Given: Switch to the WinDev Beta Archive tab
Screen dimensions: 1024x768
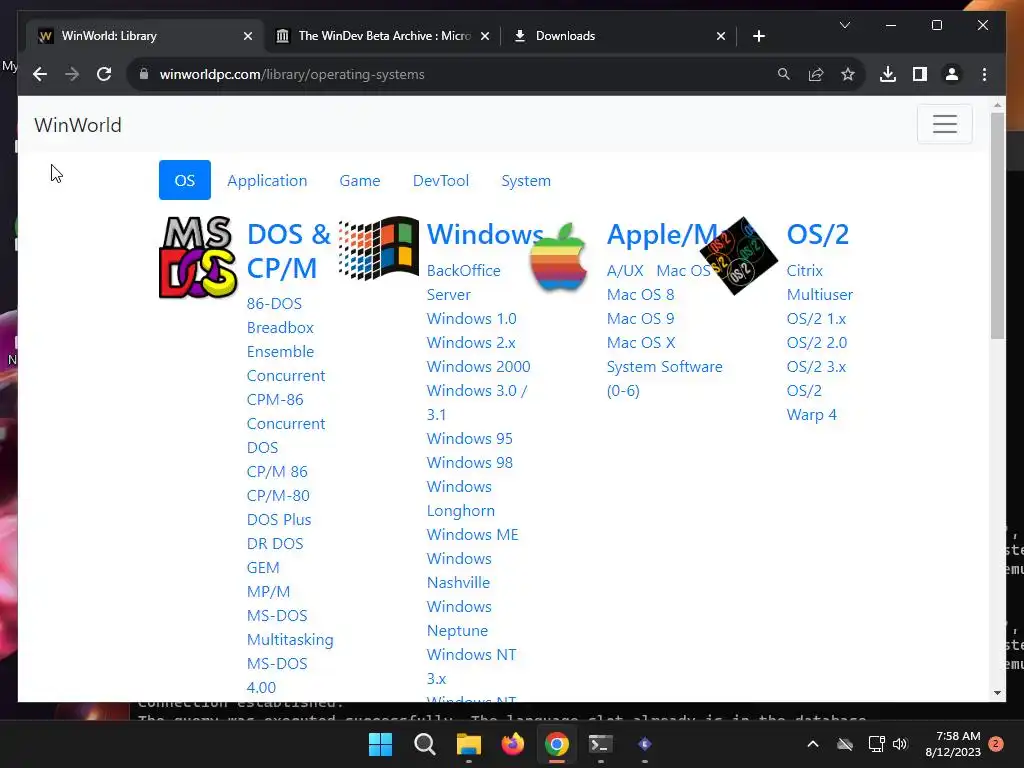Looking at the screenshot, I should pyautogui.click(x=383, y=36).
